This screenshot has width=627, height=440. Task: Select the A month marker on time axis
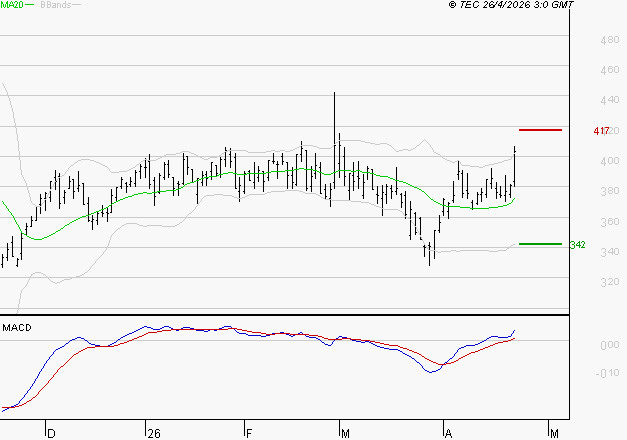click(x=448, y=434)
